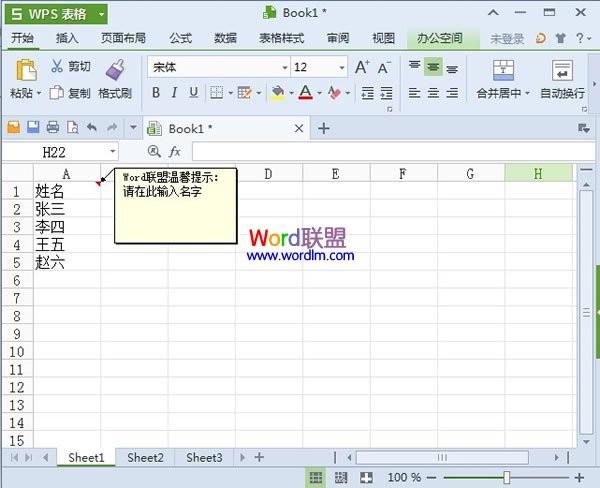The height and width of the screenshot is (488, 600).
Task: Open the font size dropdown
Action: [342, 68]
